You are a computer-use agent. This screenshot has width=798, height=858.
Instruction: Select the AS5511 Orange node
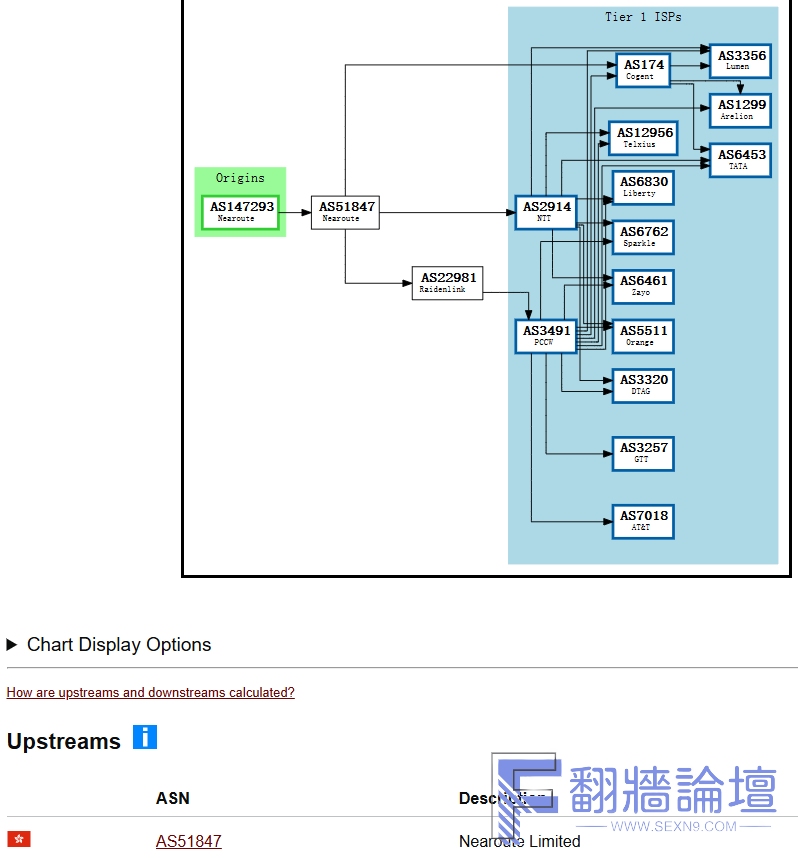tap(642, 336)
